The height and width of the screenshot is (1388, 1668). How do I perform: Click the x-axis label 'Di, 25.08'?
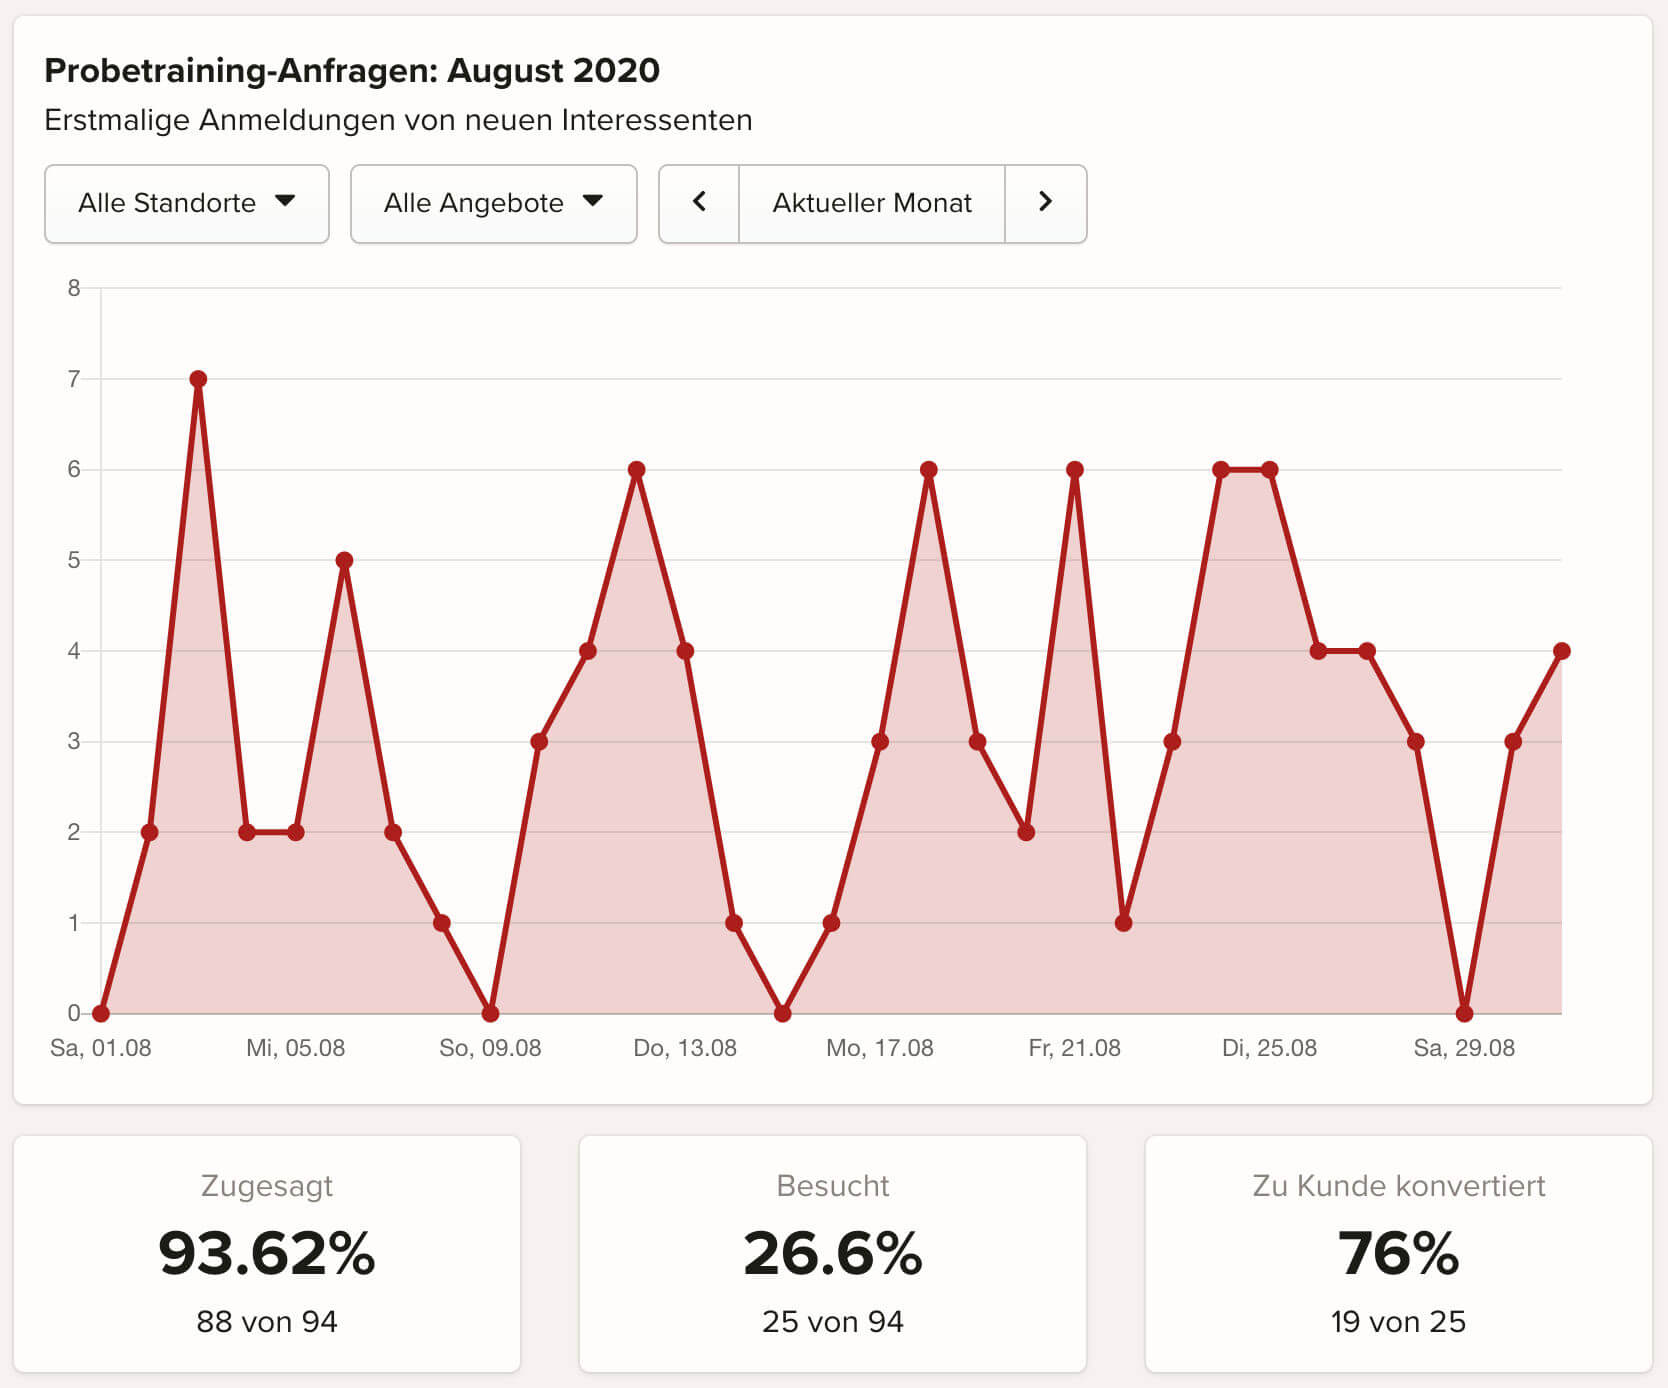(x=1270, y=1048)
